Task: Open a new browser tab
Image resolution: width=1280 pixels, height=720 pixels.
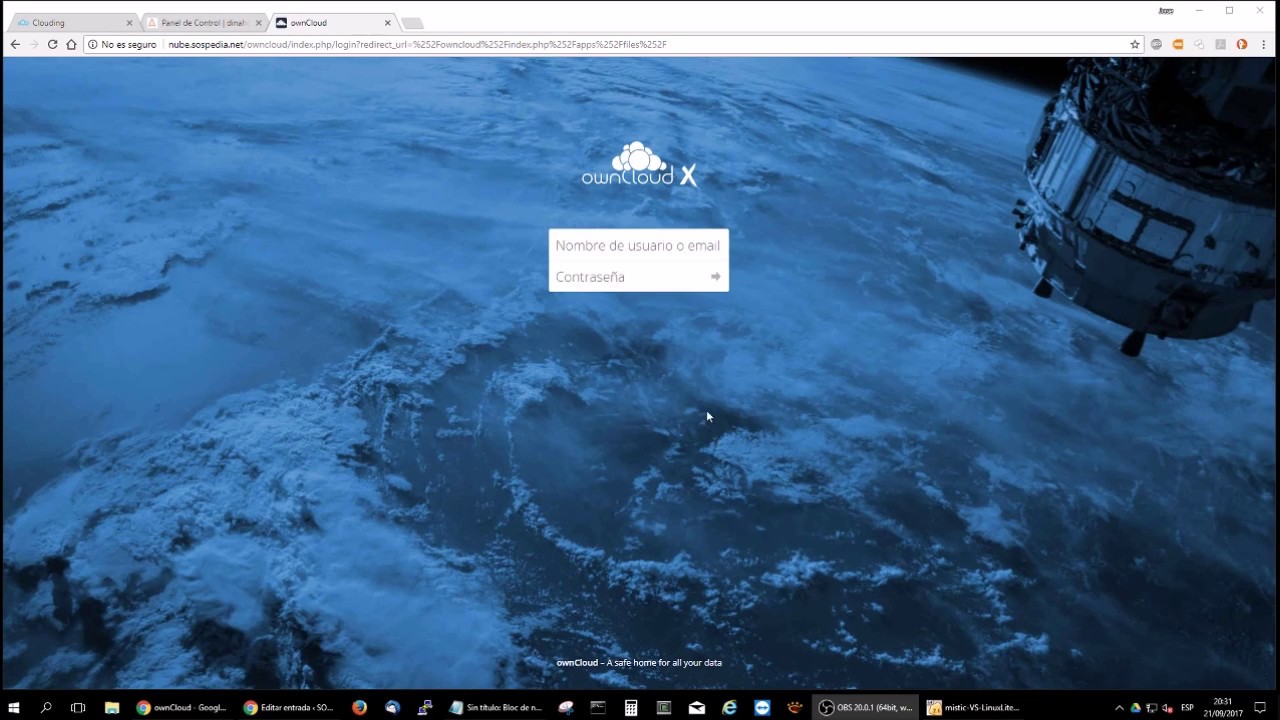Action: (412, 23)
